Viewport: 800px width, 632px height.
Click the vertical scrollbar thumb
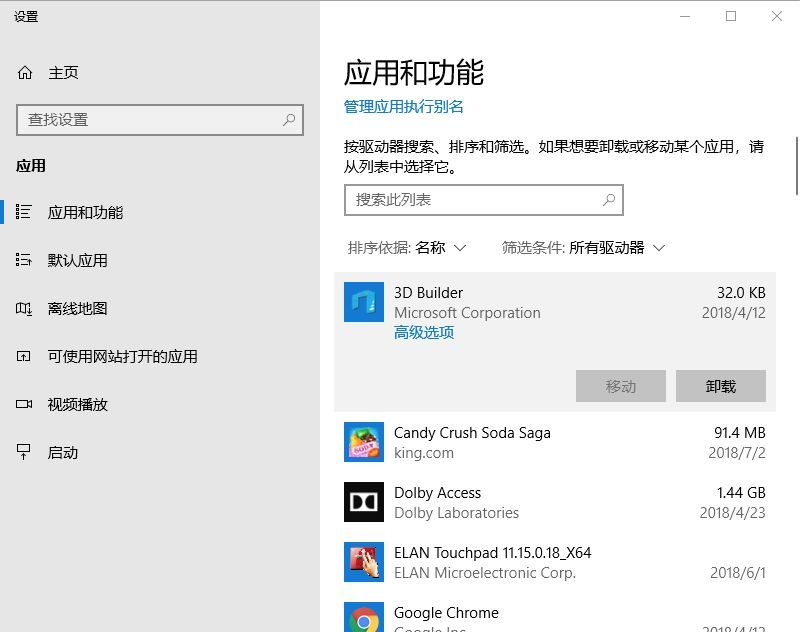point(797,166)
